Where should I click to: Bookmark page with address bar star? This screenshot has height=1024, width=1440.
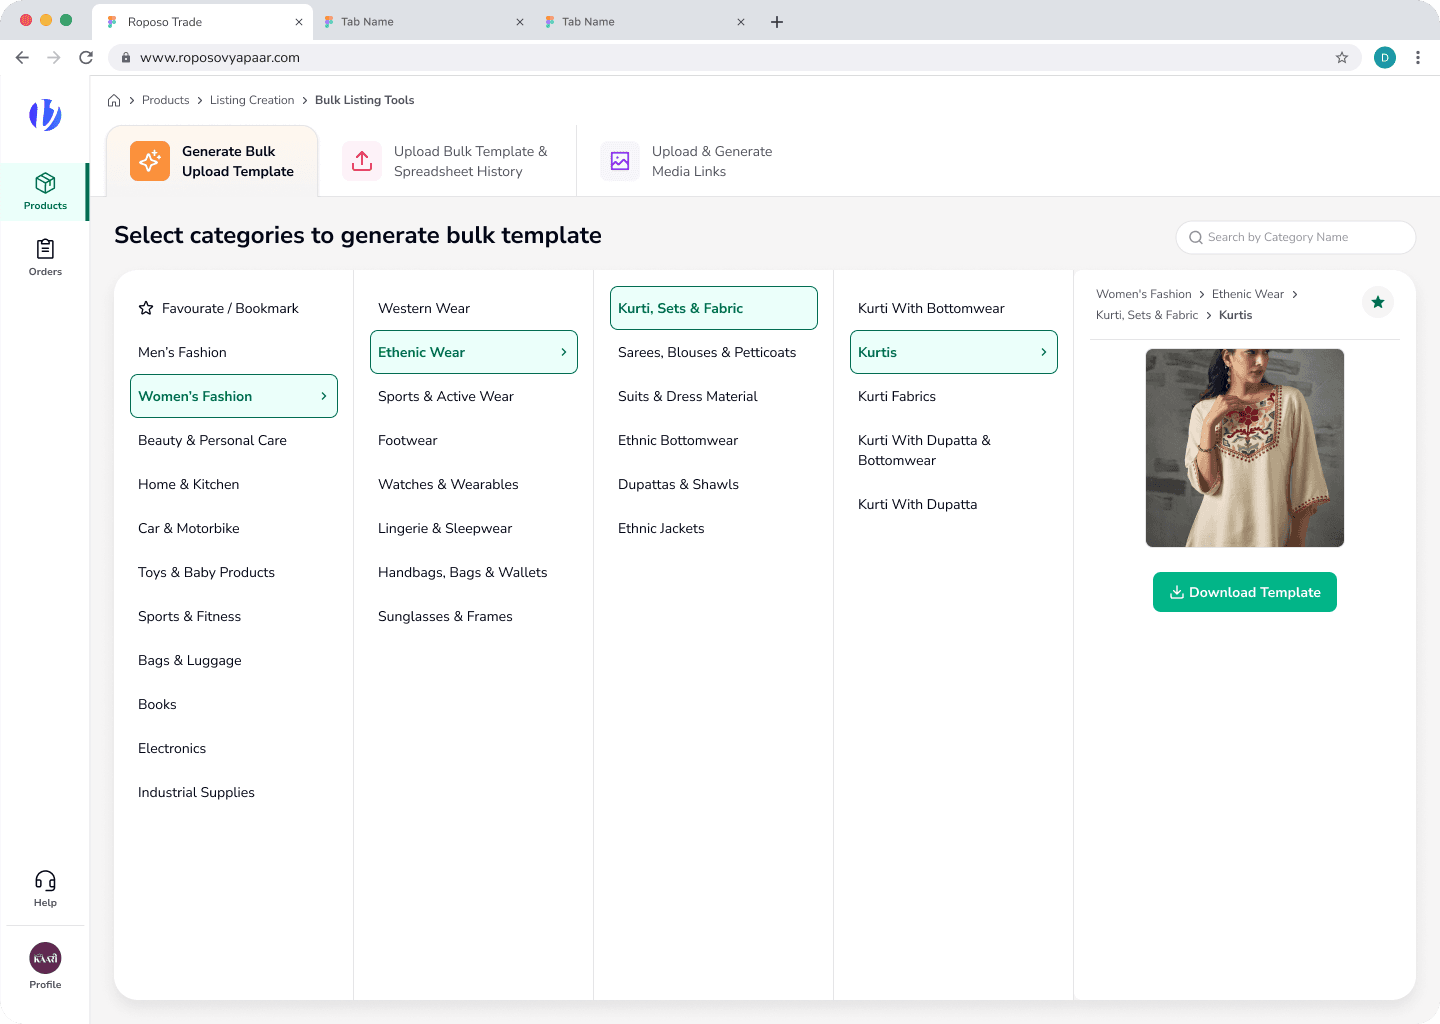coord(1342,57)
